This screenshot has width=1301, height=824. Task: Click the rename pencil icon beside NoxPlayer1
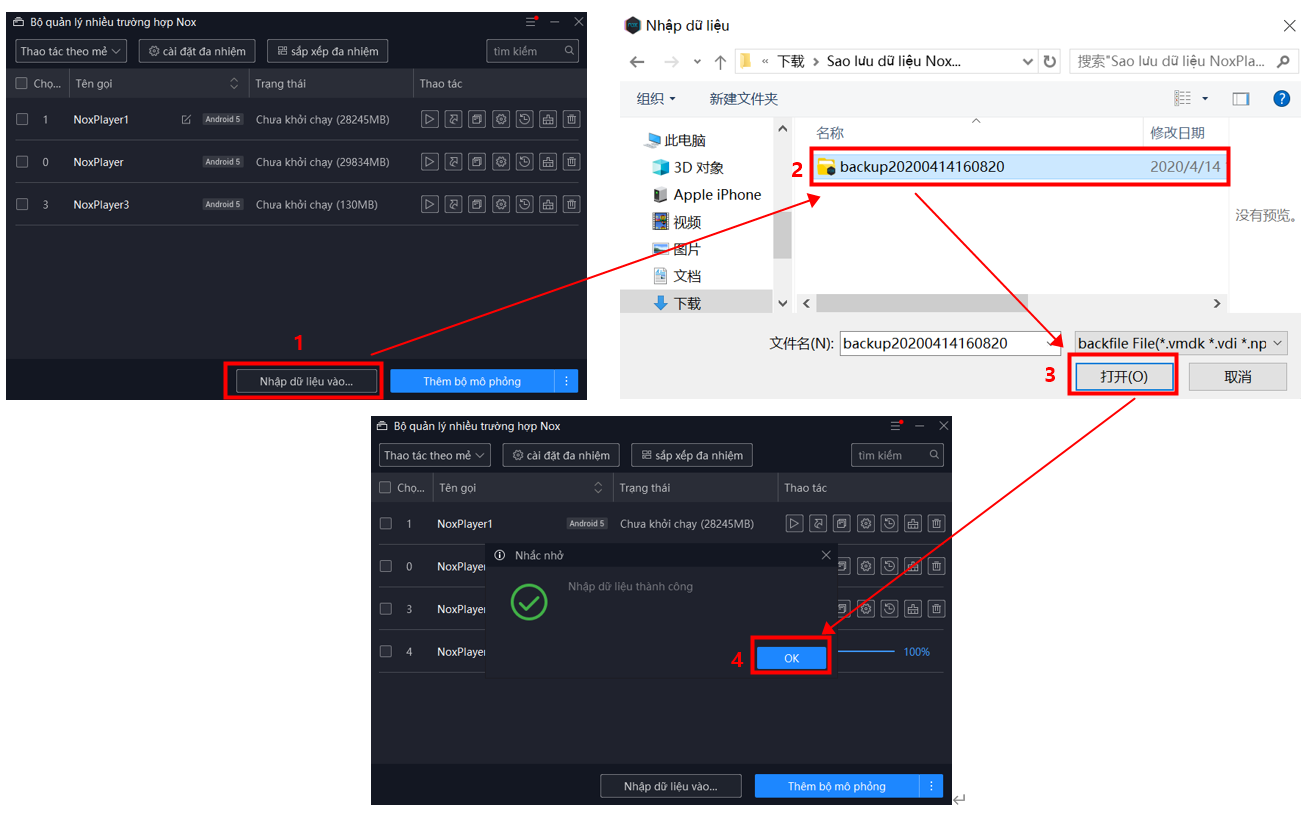point(186,120)
